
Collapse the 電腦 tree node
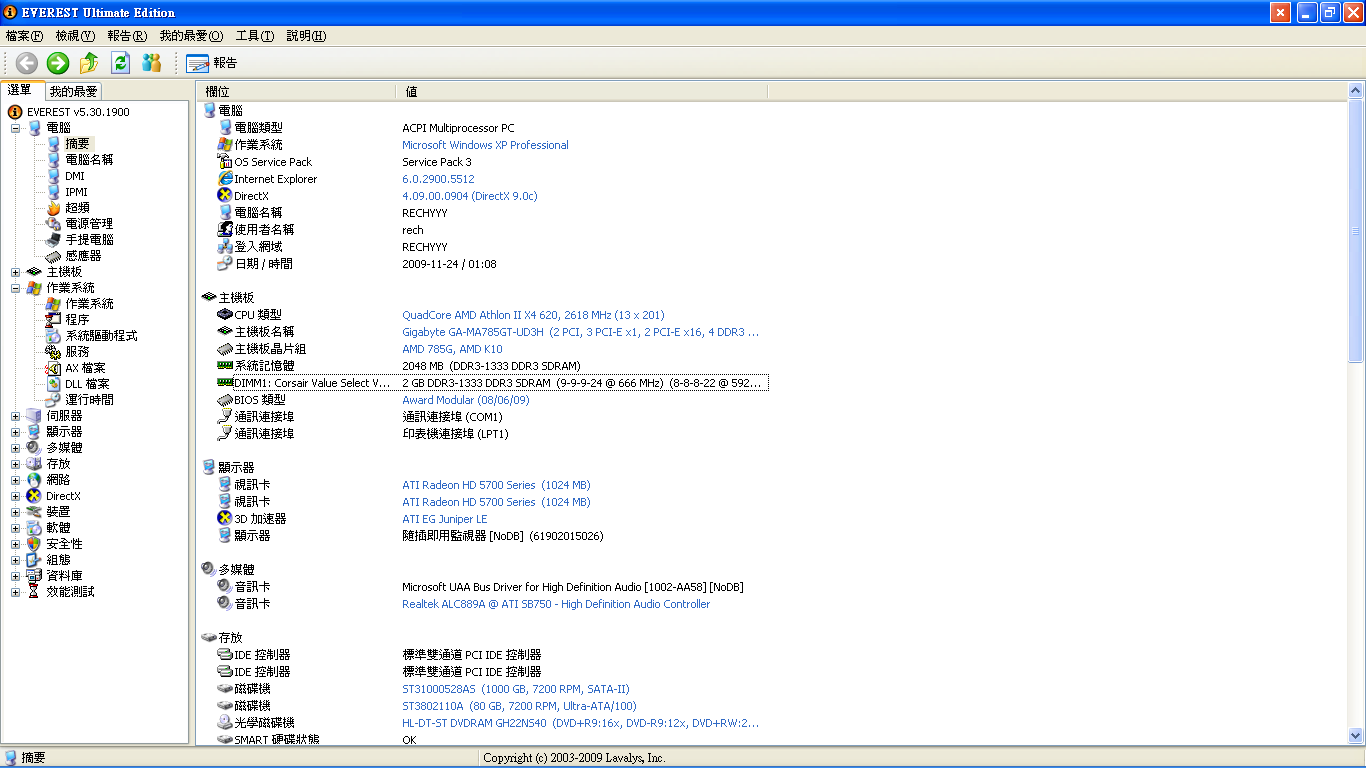16,128
